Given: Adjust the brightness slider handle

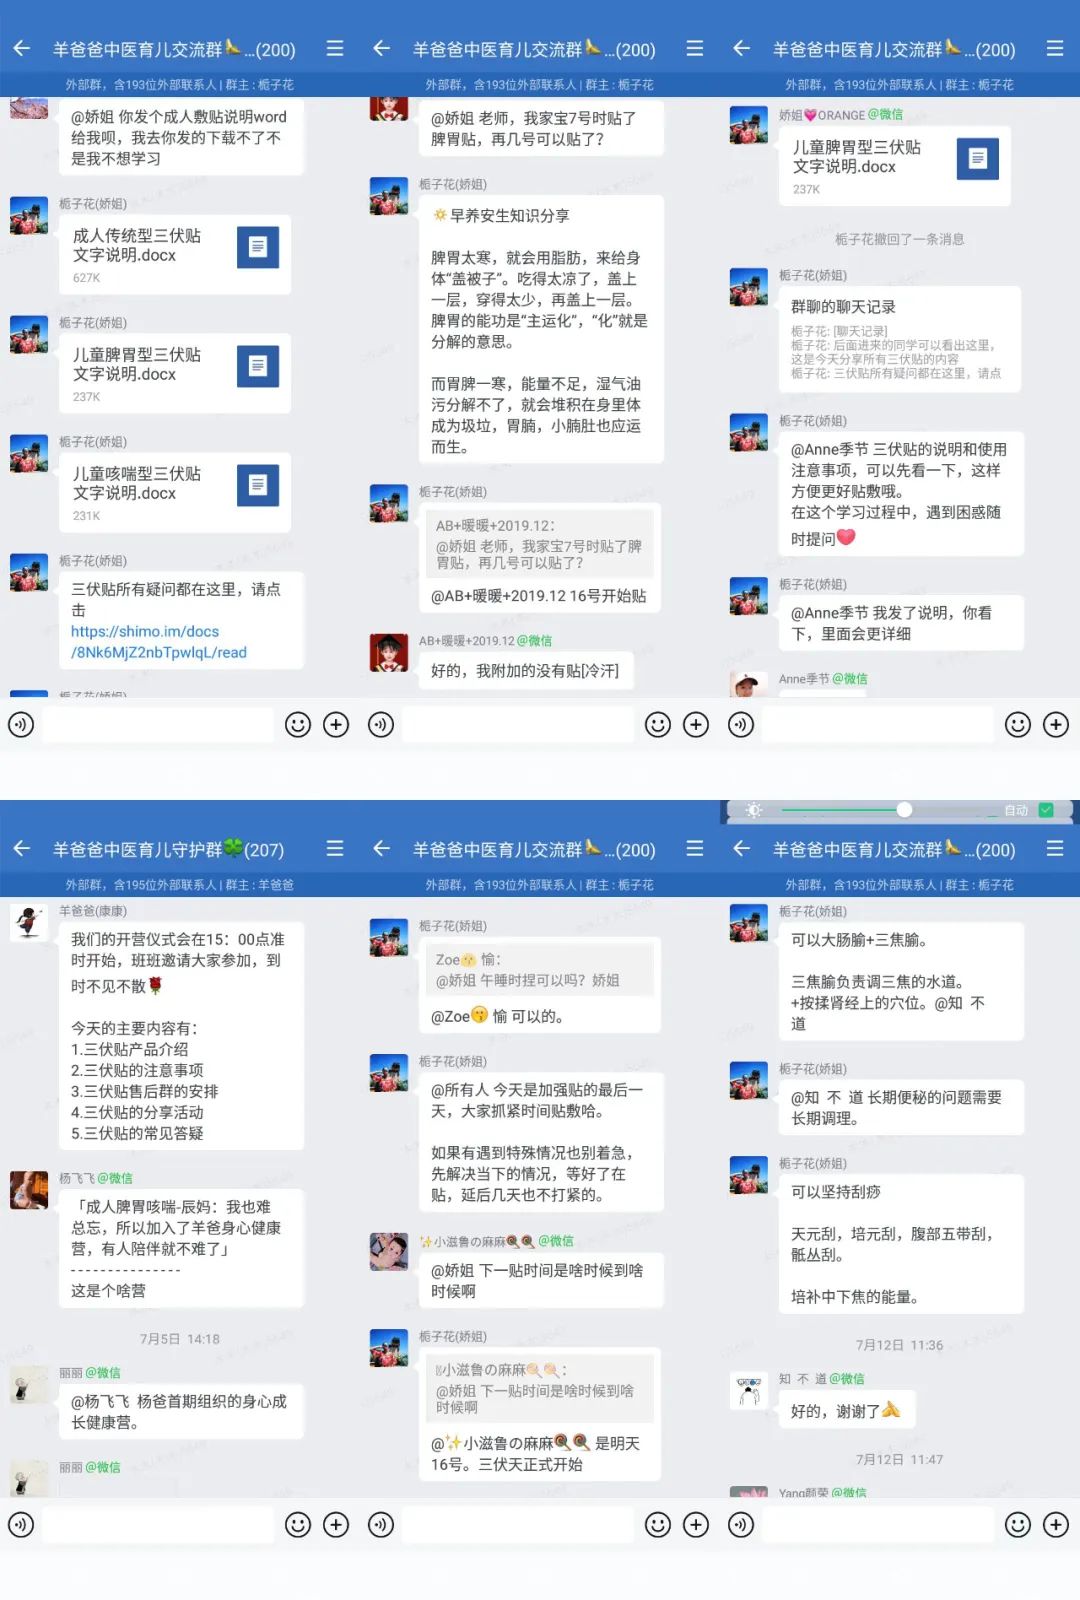Looking at the screenshot, I should 904,810.
